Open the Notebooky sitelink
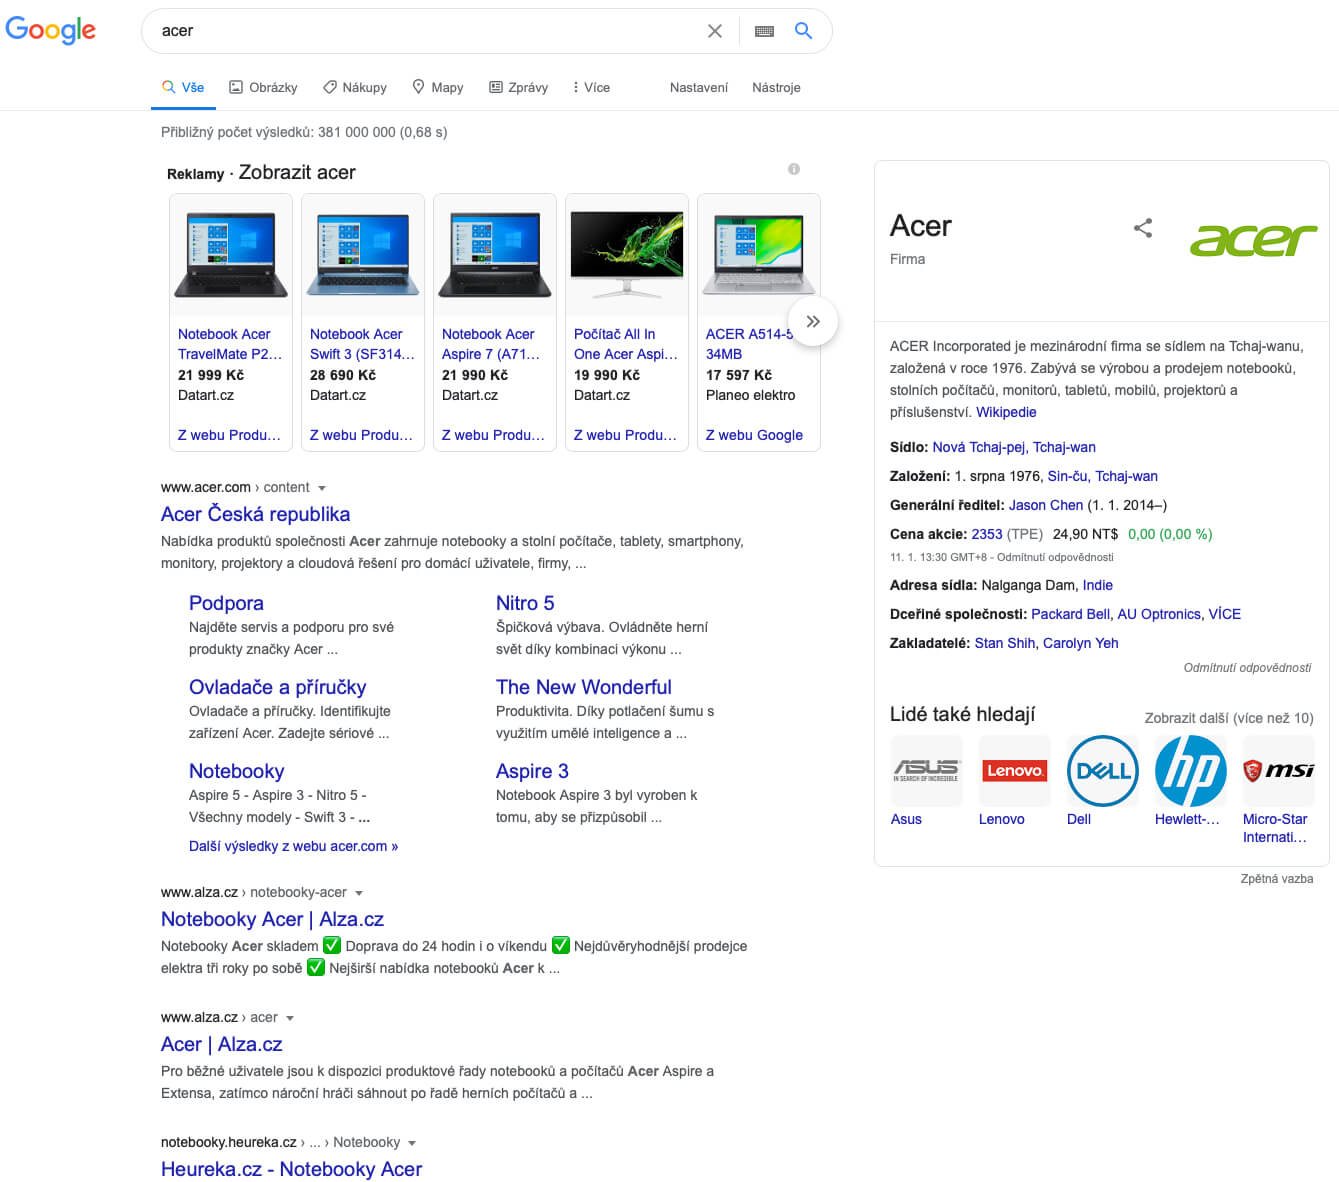The image size is (1339, 1182). pyautogui.click(x=236, y=771)
